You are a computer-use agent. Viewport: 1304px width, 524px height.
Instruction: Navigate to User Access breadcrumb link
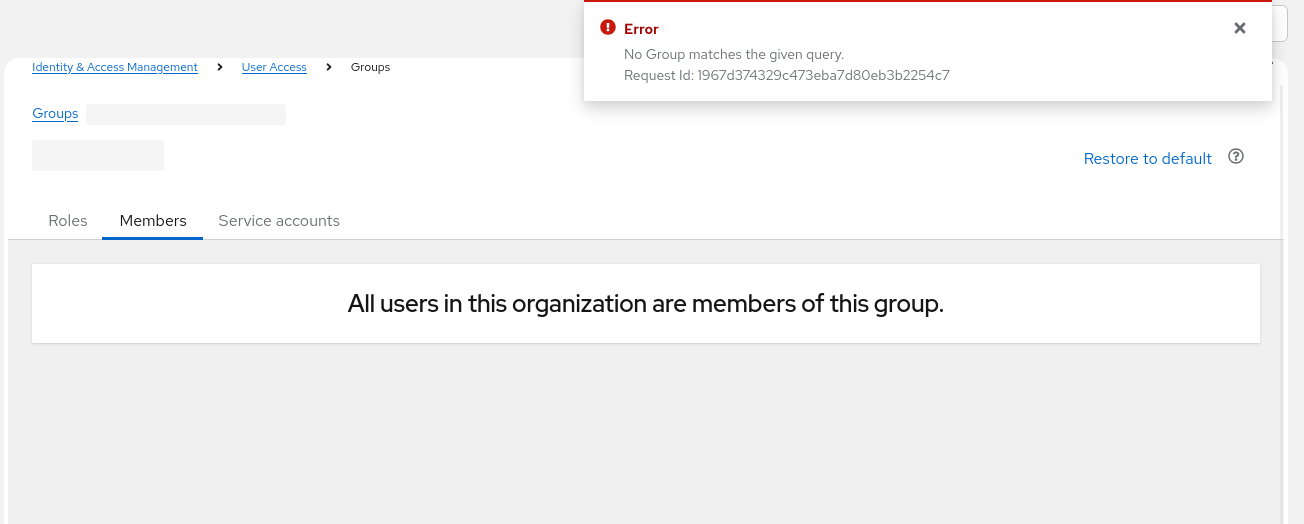[x=274, y=67]
